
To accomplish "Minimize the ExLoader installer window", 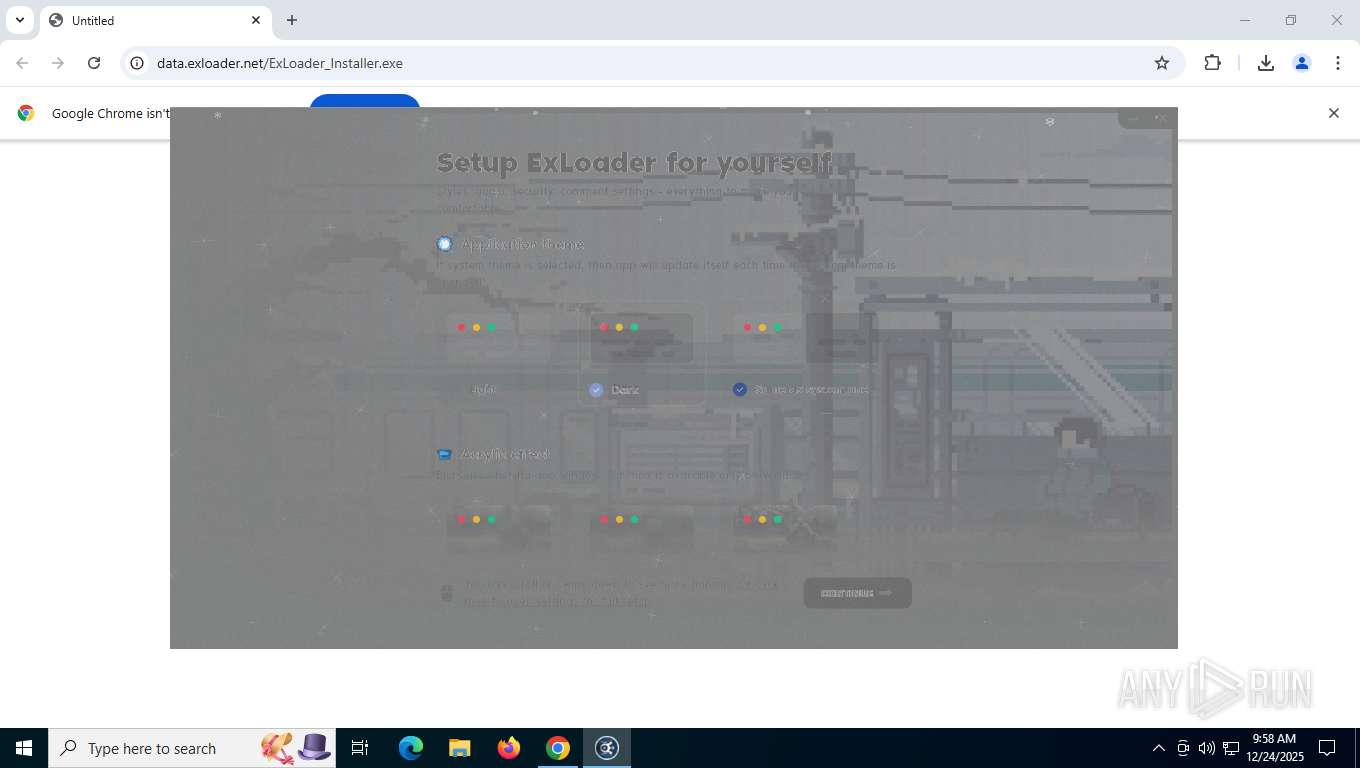I will 1133,119.
